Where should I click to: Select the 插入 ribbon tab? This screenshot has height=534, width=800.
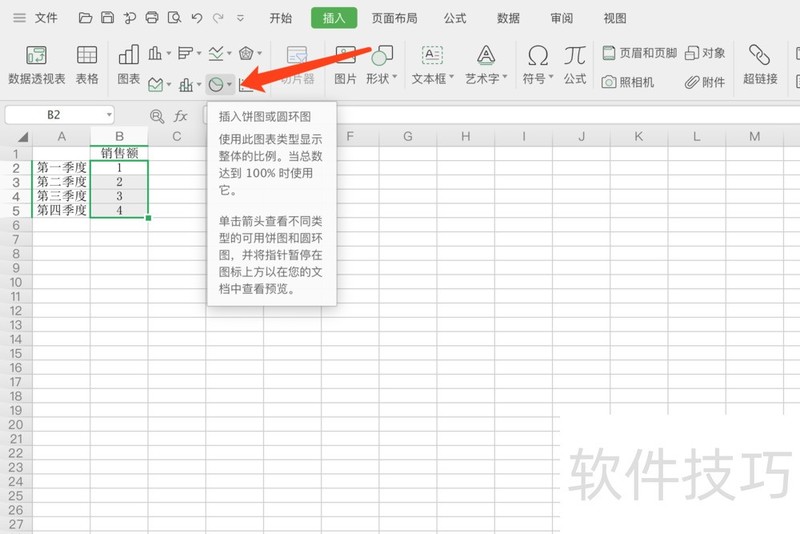tap(334, 18)
